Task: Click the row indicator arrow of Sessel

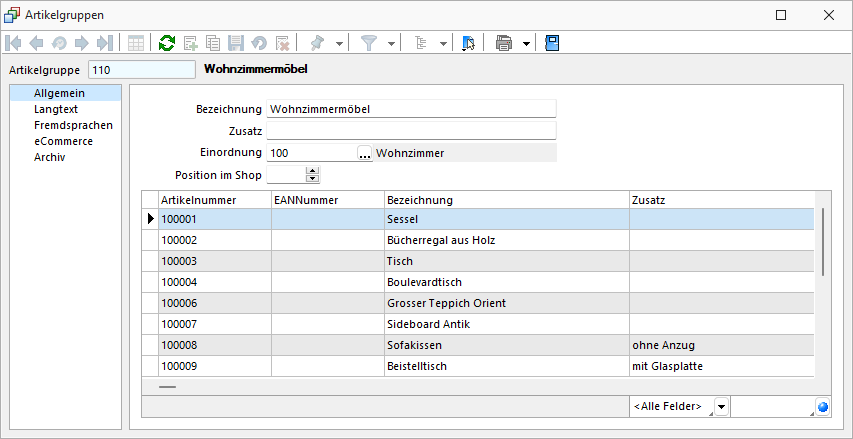Action: [x=151, y=219]
